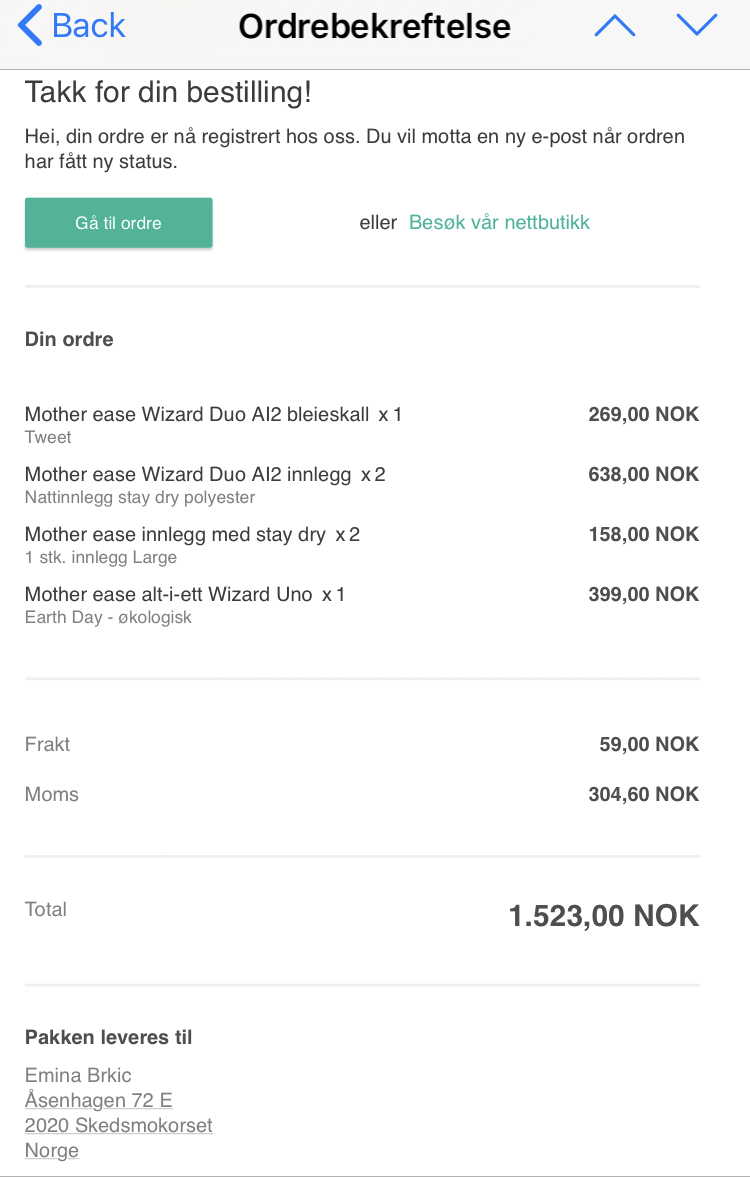Tap the Norge country link
Image resolution: width=750 pixels, height=1177 pixels.
pos(52,1150)
